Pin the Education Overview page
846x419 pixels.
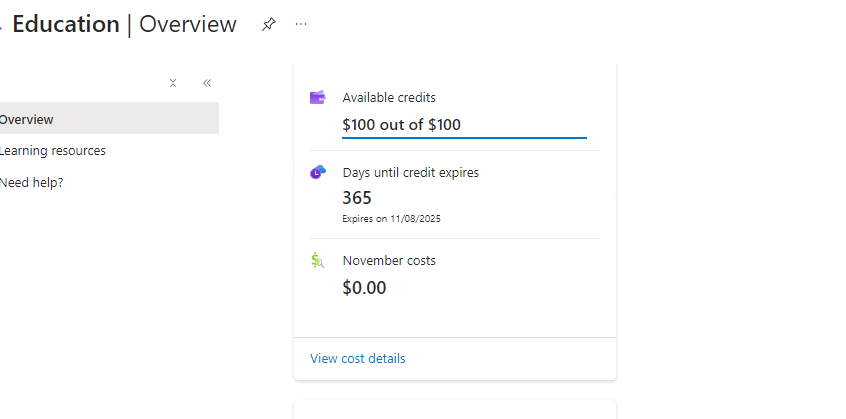click(269, 24)
